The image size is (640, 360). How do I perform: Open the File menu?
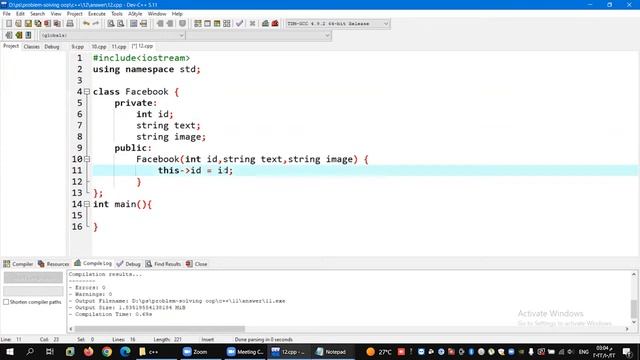tap(7, 14)
